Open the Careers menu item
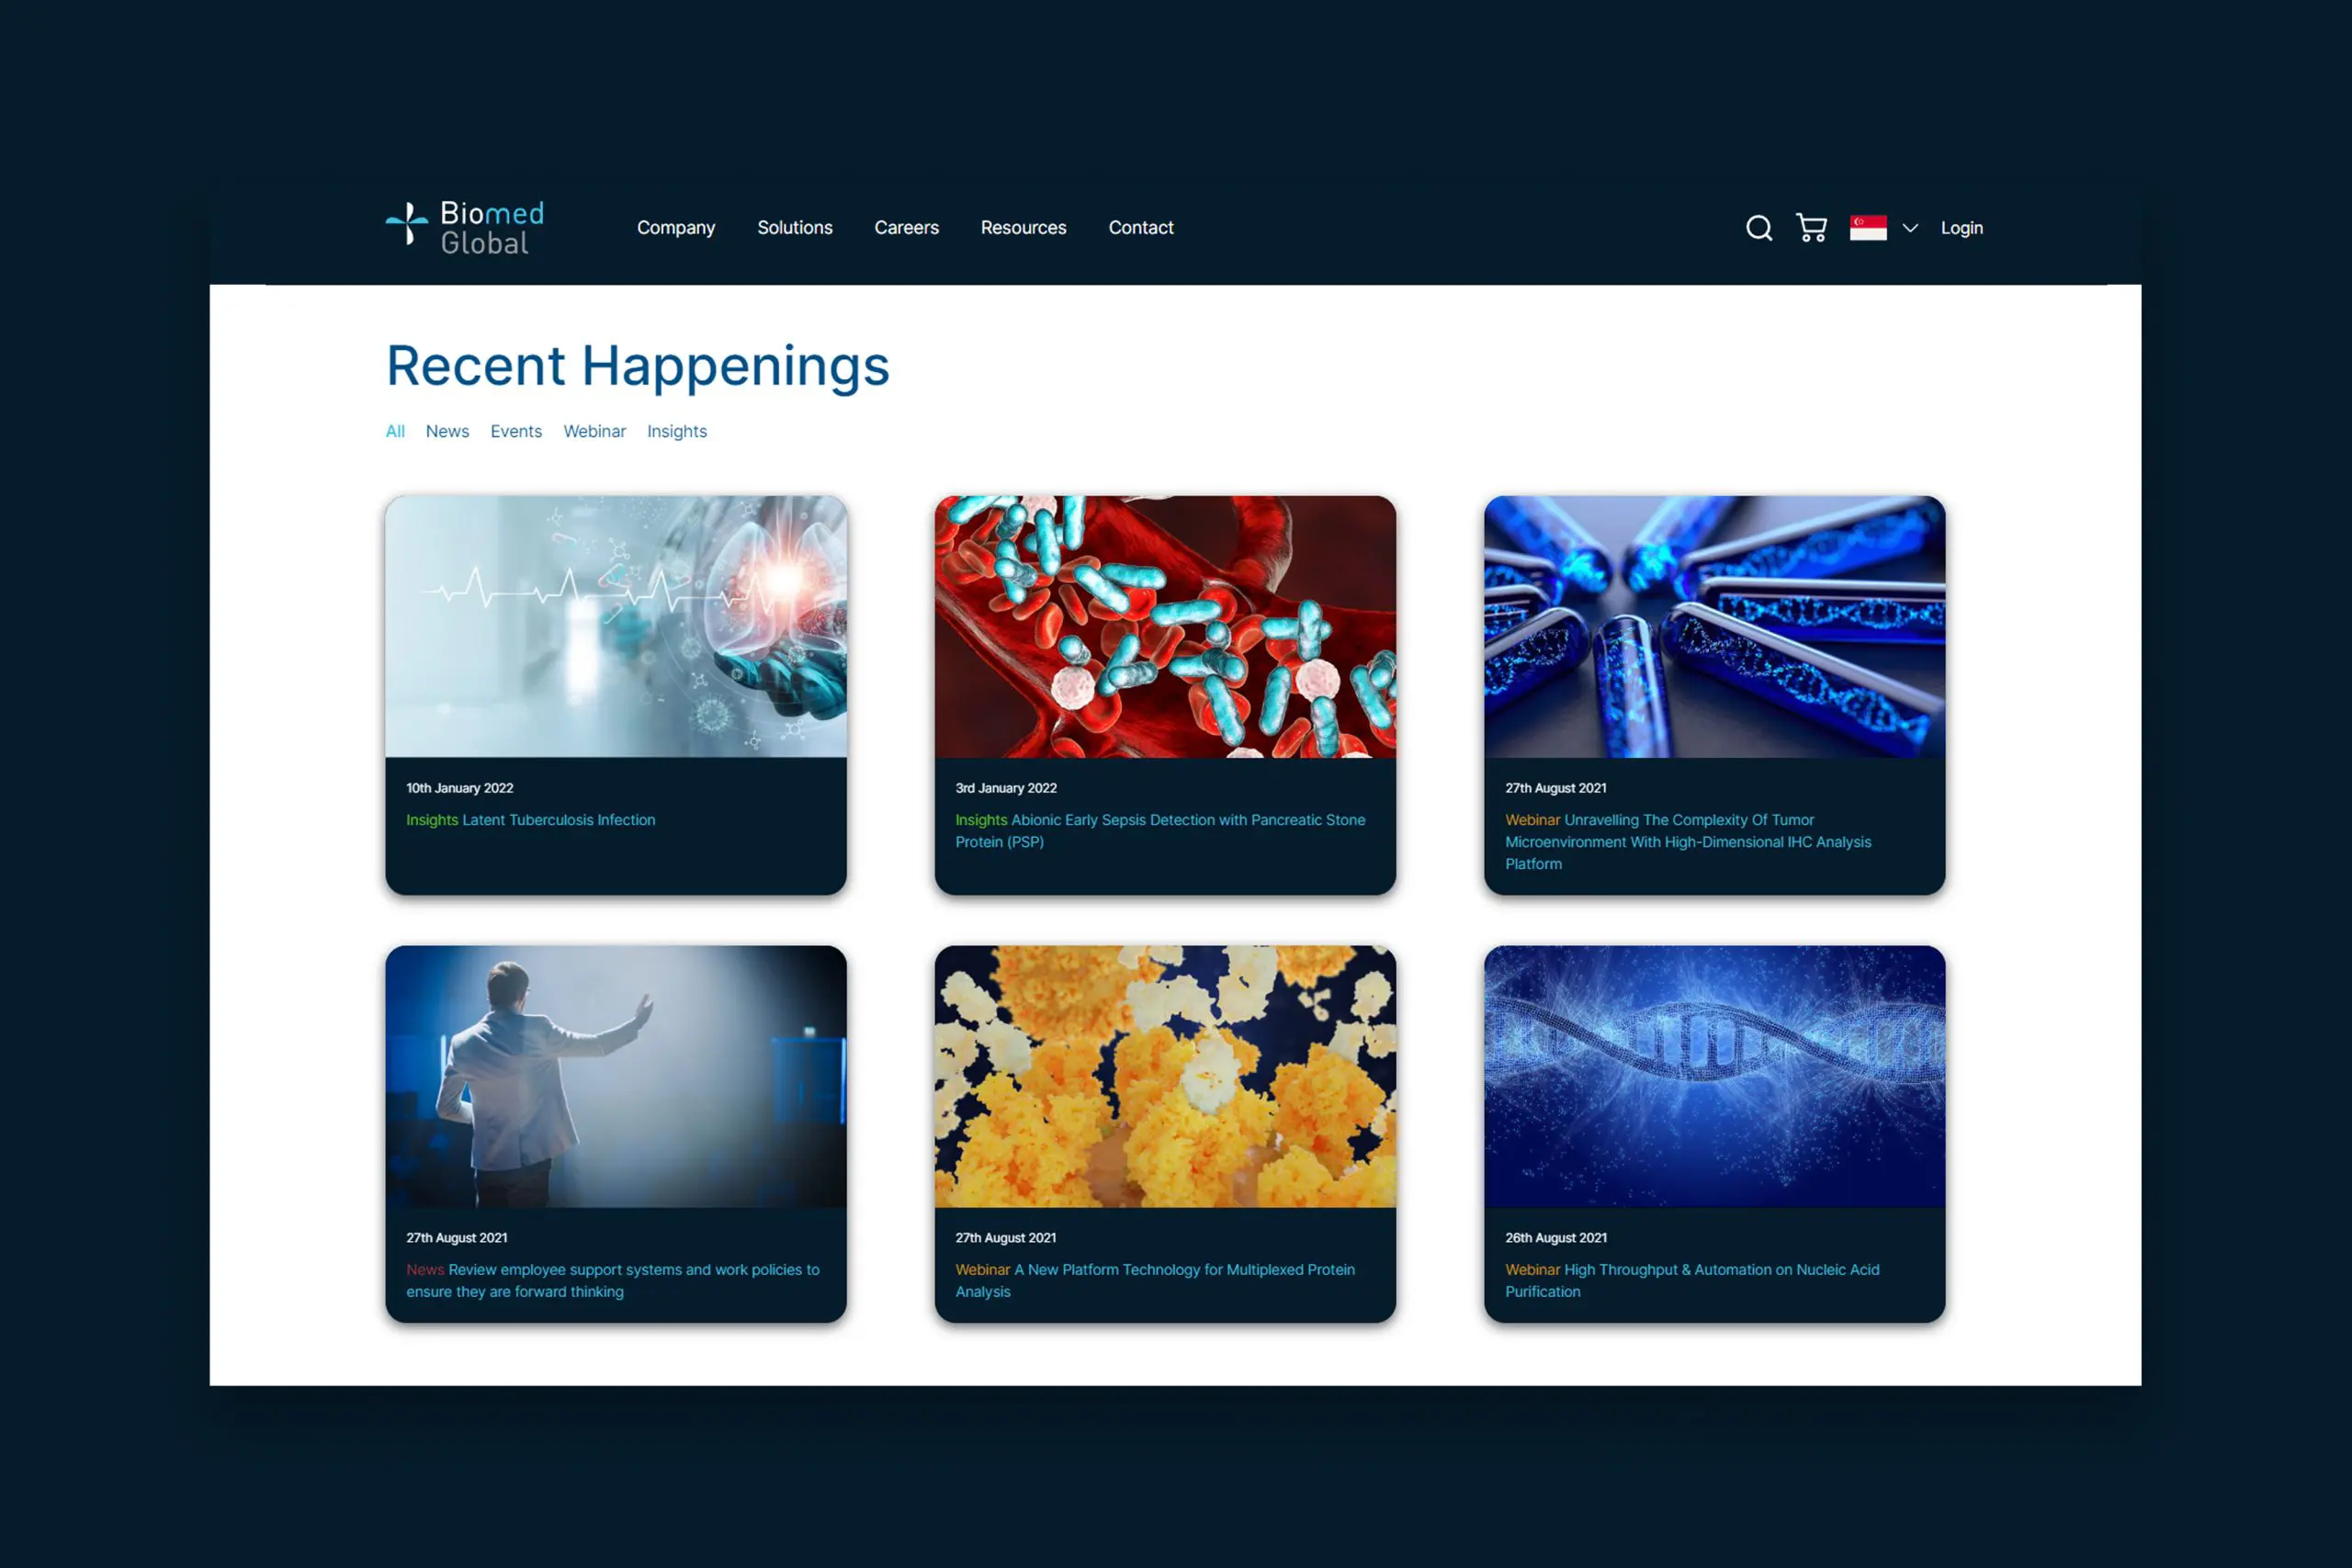2352x1568 pixels. coord(906,228)
